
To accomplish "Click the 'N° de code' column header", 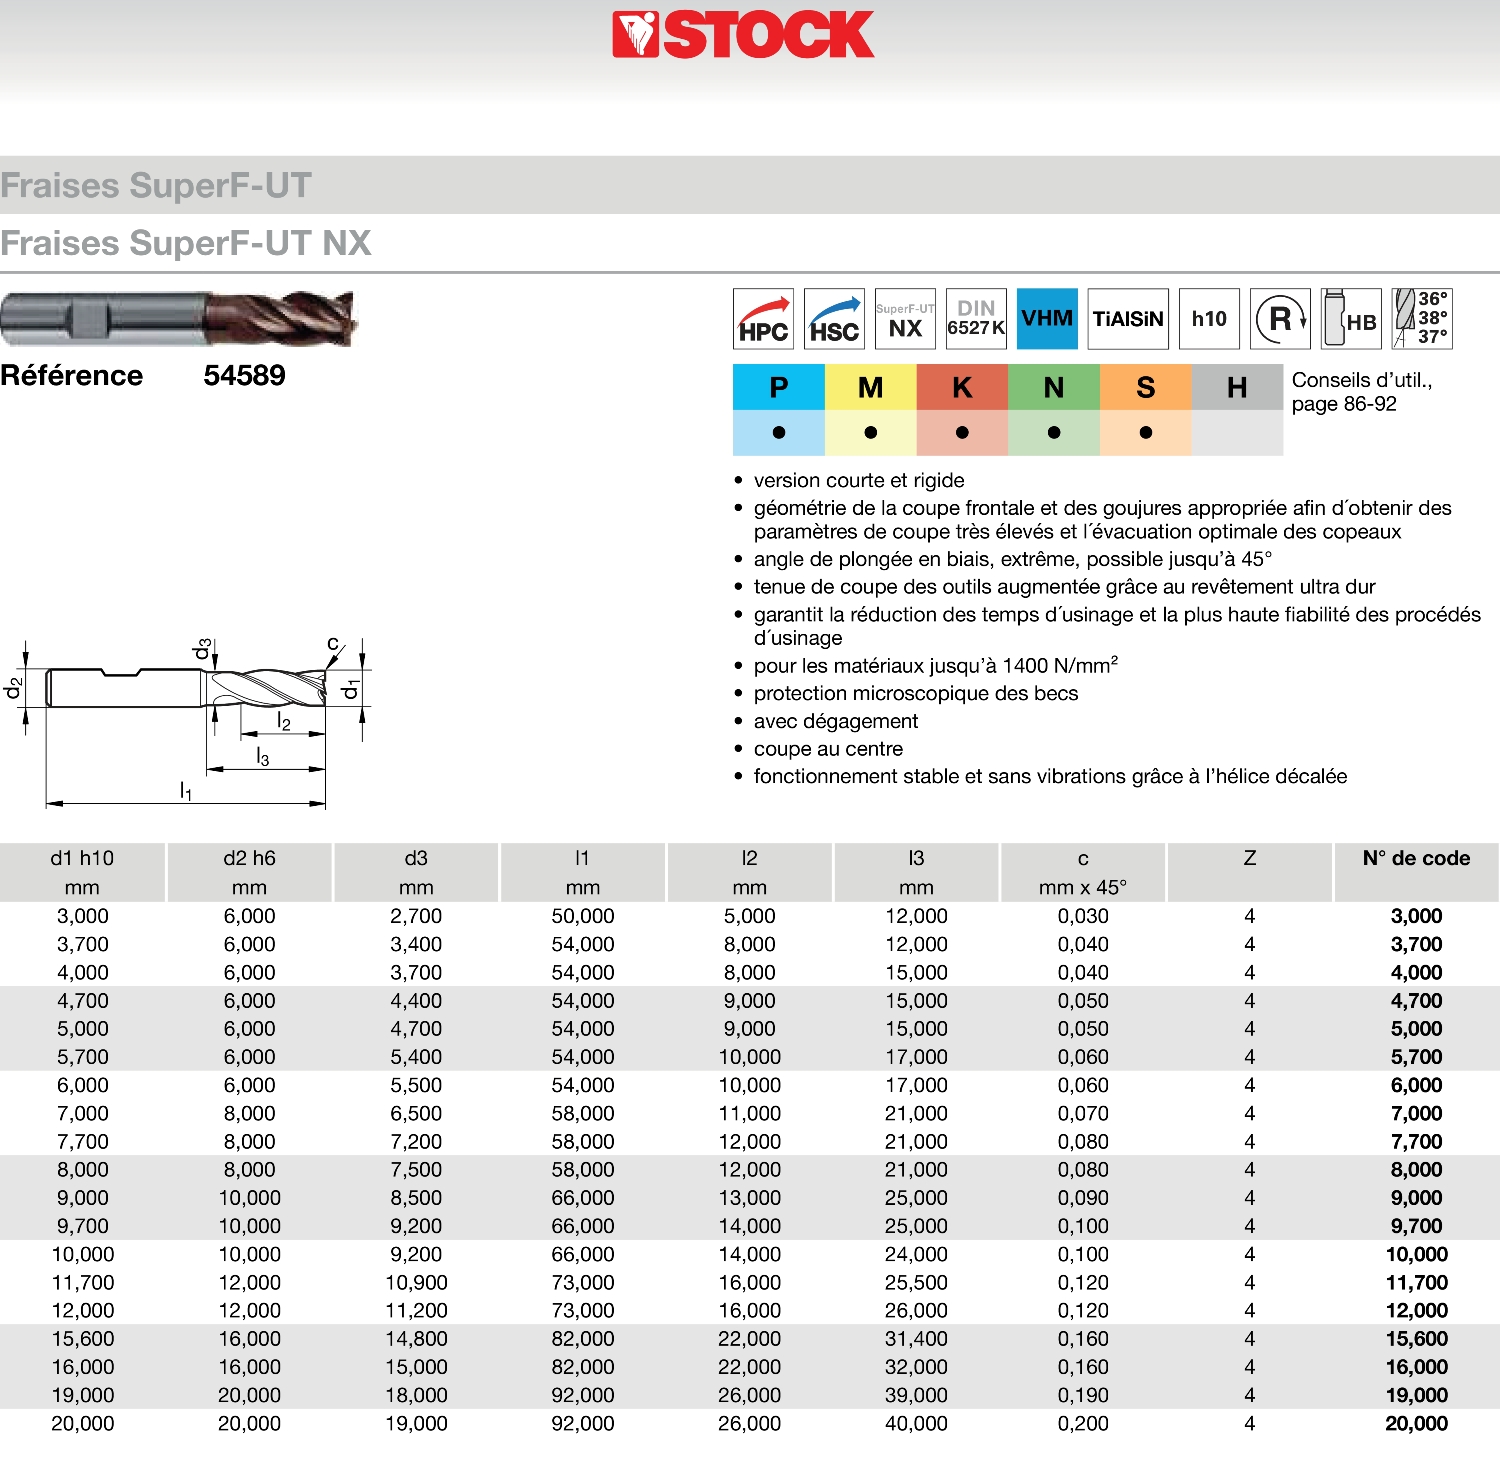I will pyautogui.click(x=1416, y=872).
